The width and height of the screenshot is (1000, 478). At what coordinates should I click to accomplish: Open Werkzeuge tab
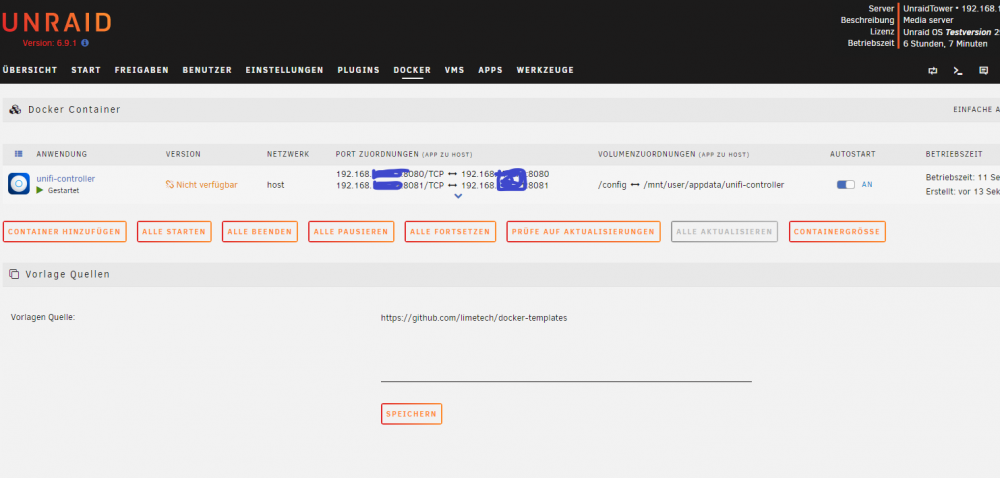(x=545, y=70)
